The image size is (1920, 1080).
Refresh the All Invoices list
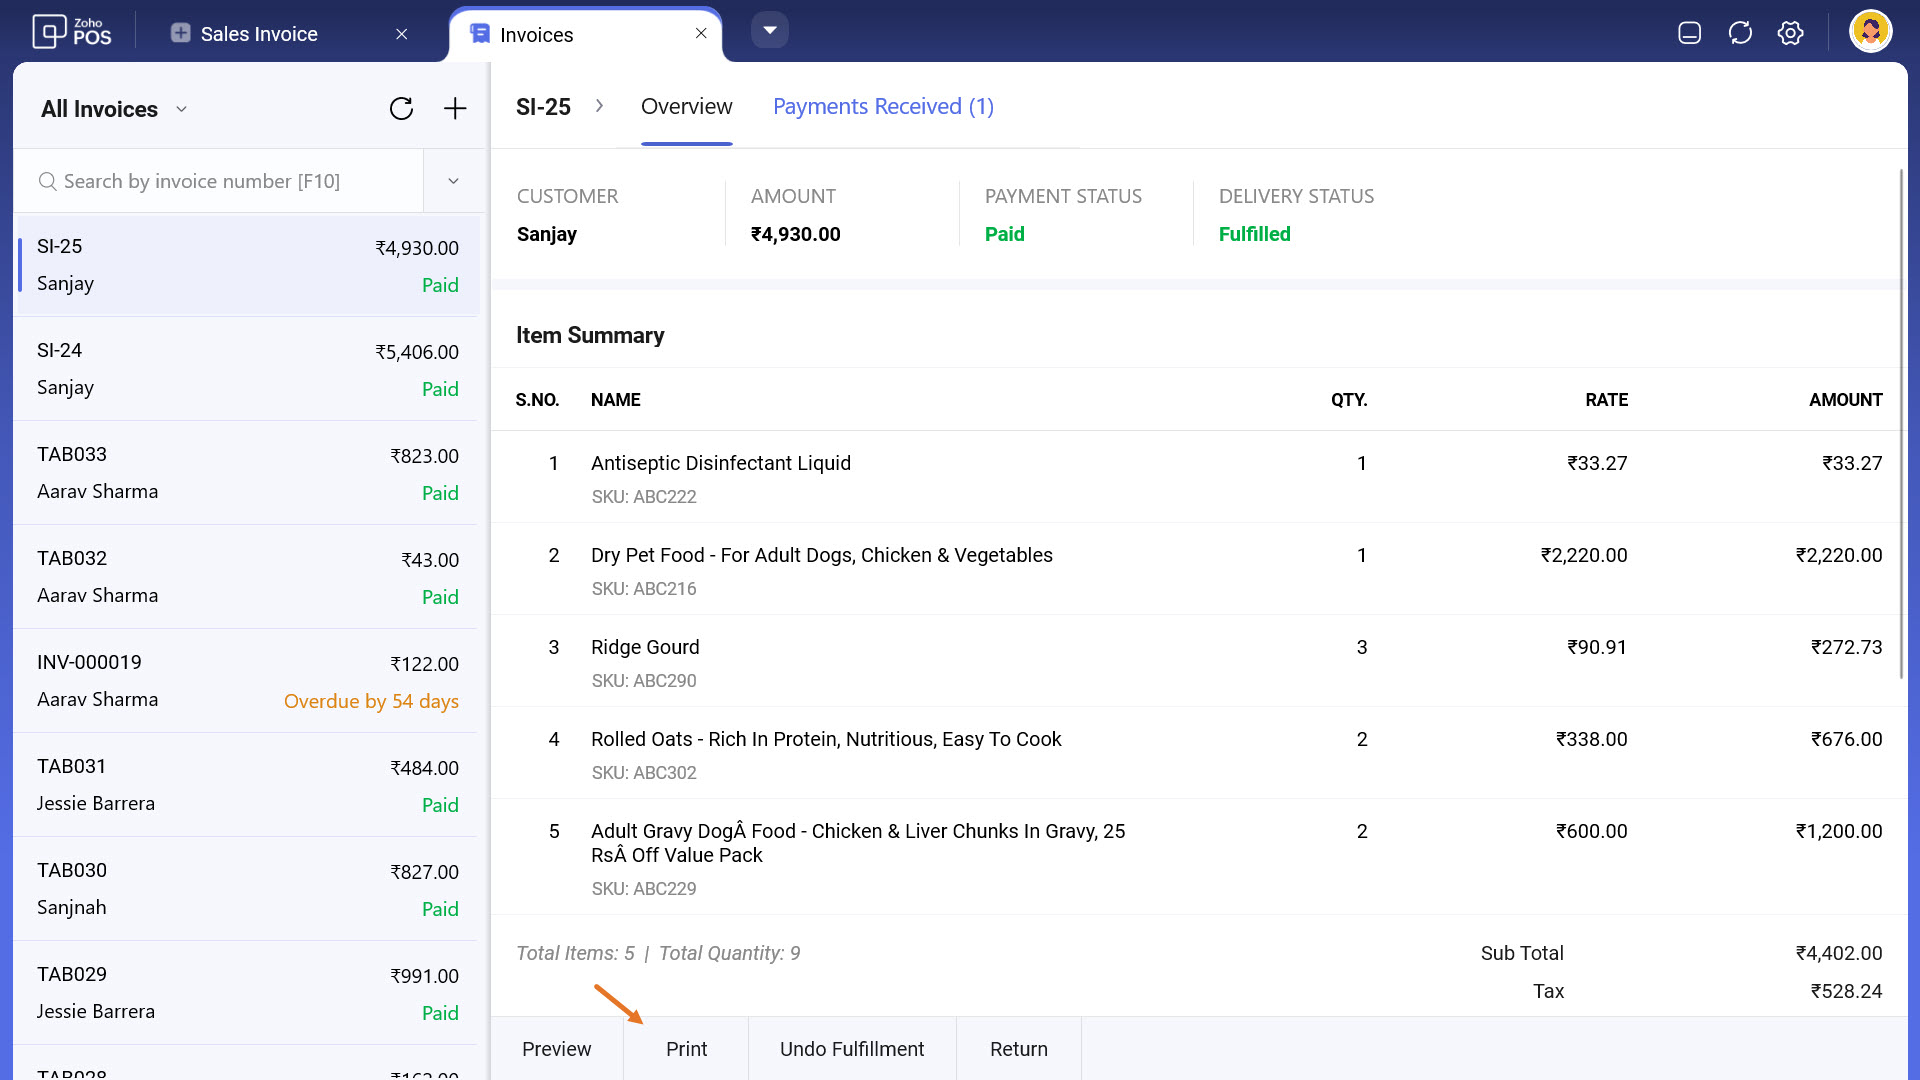pos(401,109)
